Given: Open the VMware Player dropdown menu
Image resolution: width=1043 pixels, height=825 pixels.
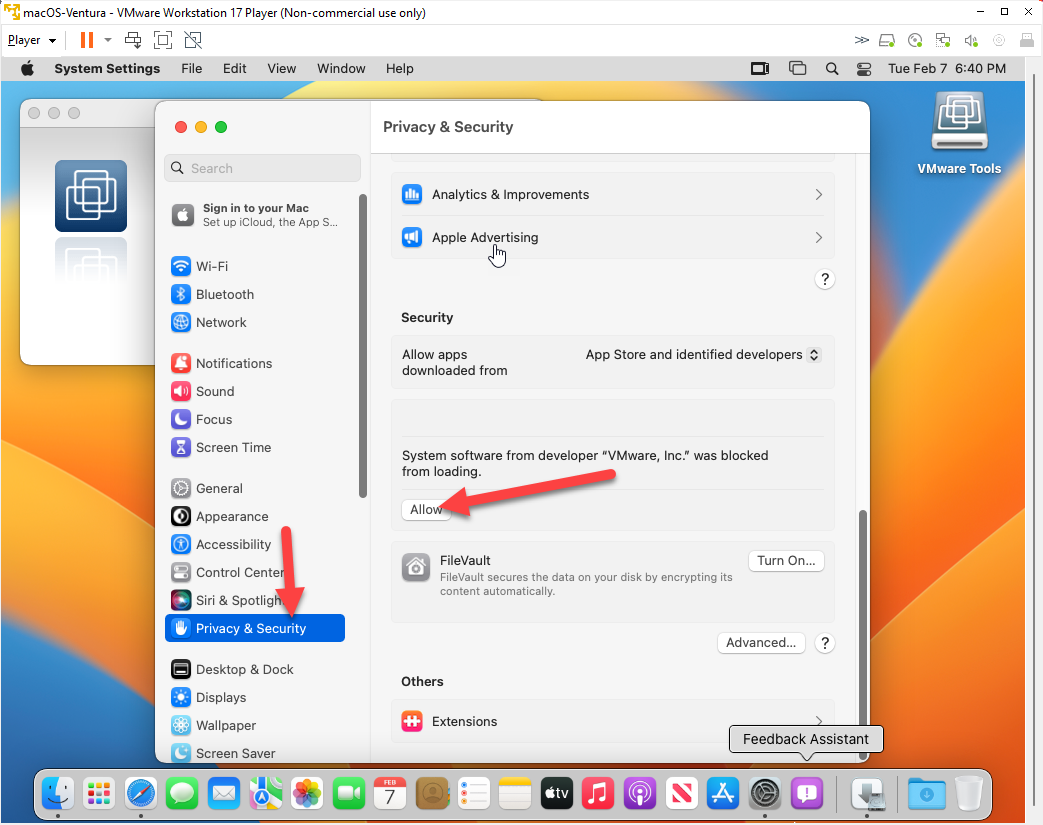Looking at the screenshot, I should coord(31,40).
